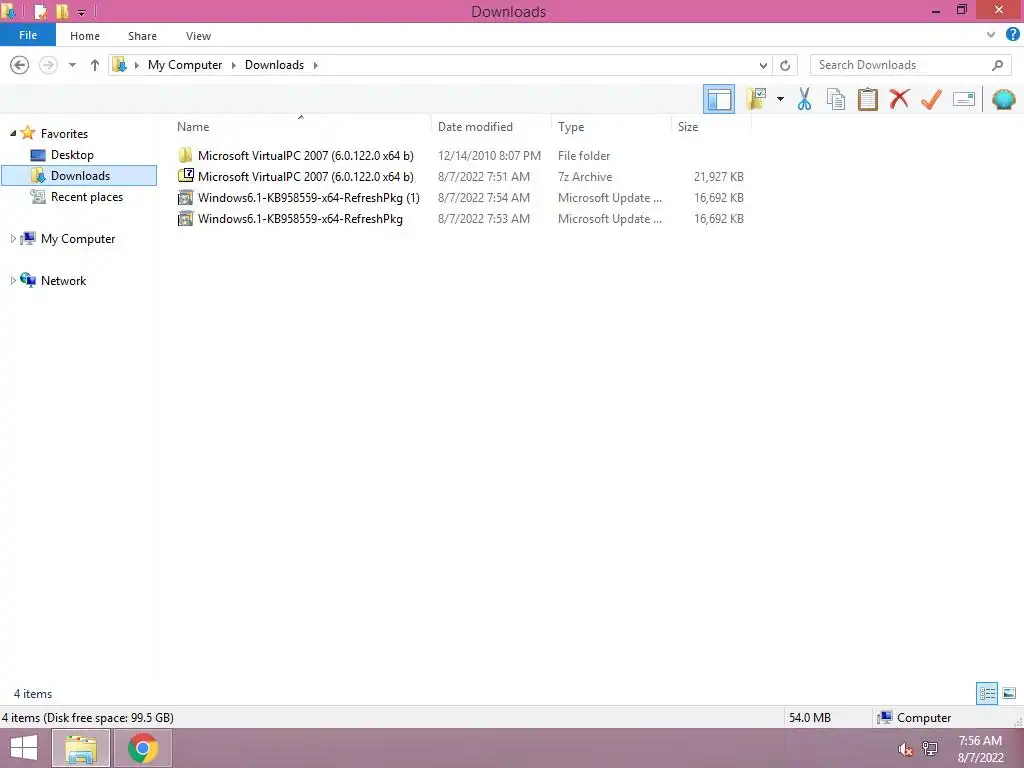
Task: Toggle the navigation pane layout button
Action: [718, 99]
